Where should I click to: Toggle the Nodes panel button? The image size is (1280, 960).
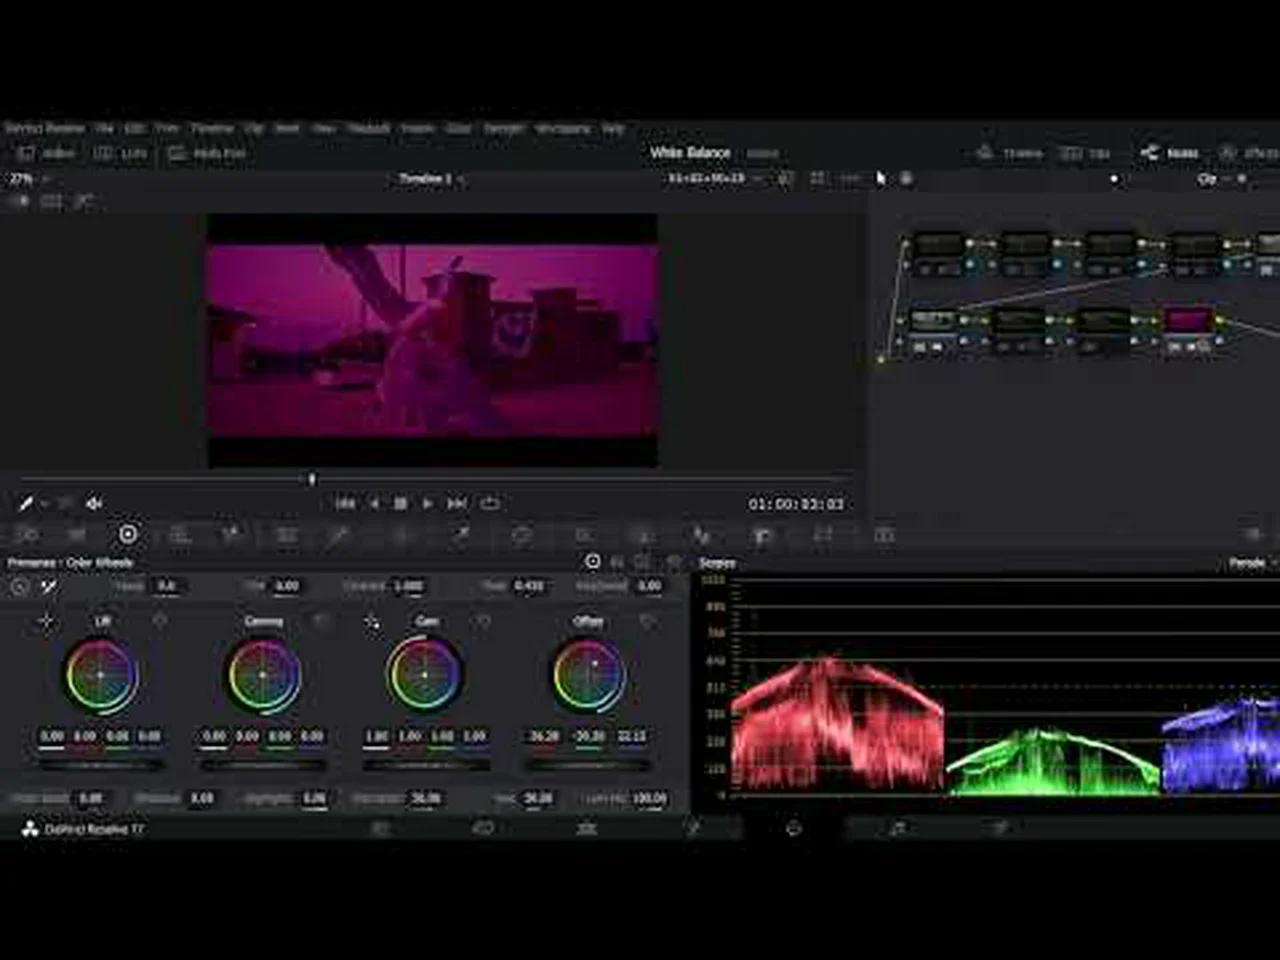1170,153
